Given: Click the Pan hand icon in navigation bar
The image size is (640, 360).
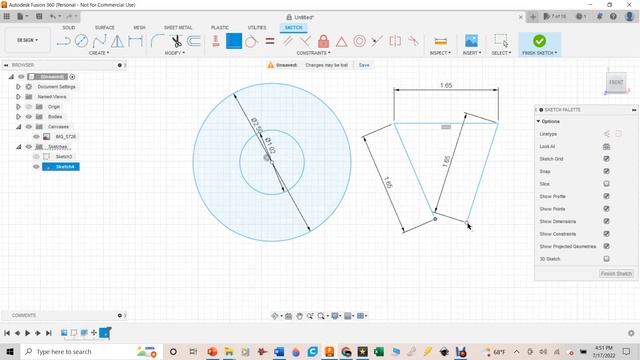Looking at the screenshot, I should pyautogui.click(x=299, y=316).
